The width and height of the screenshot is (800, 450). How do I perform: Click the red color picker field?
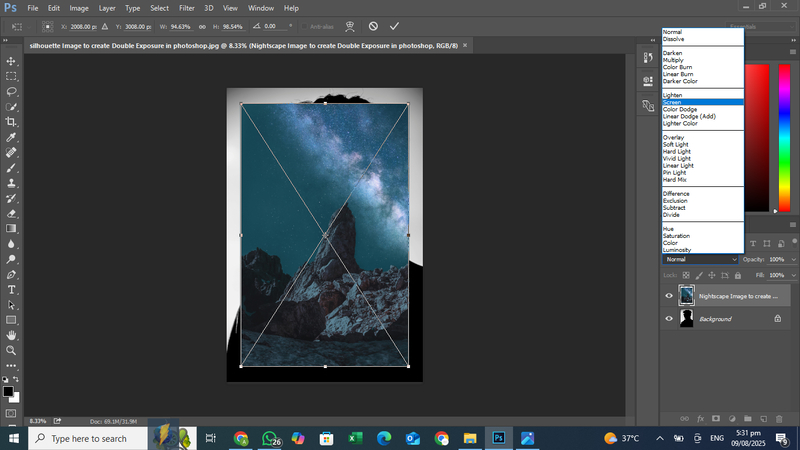pyautogui.click(x=757, y=138)
